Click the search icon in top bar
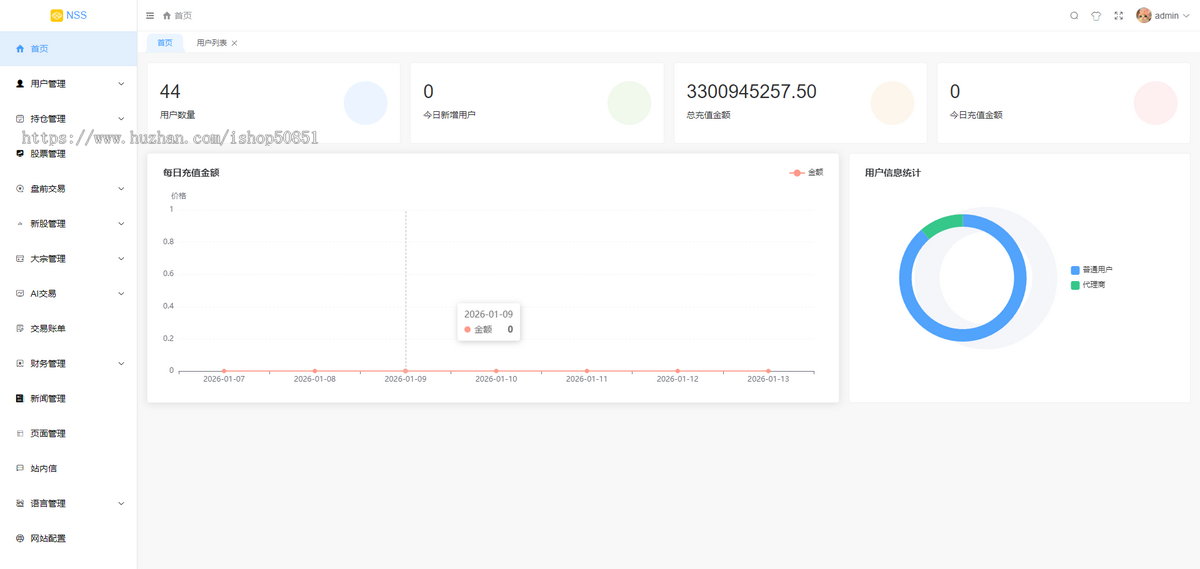This screenshot has width=1200, height=569. pos(1074,16)
